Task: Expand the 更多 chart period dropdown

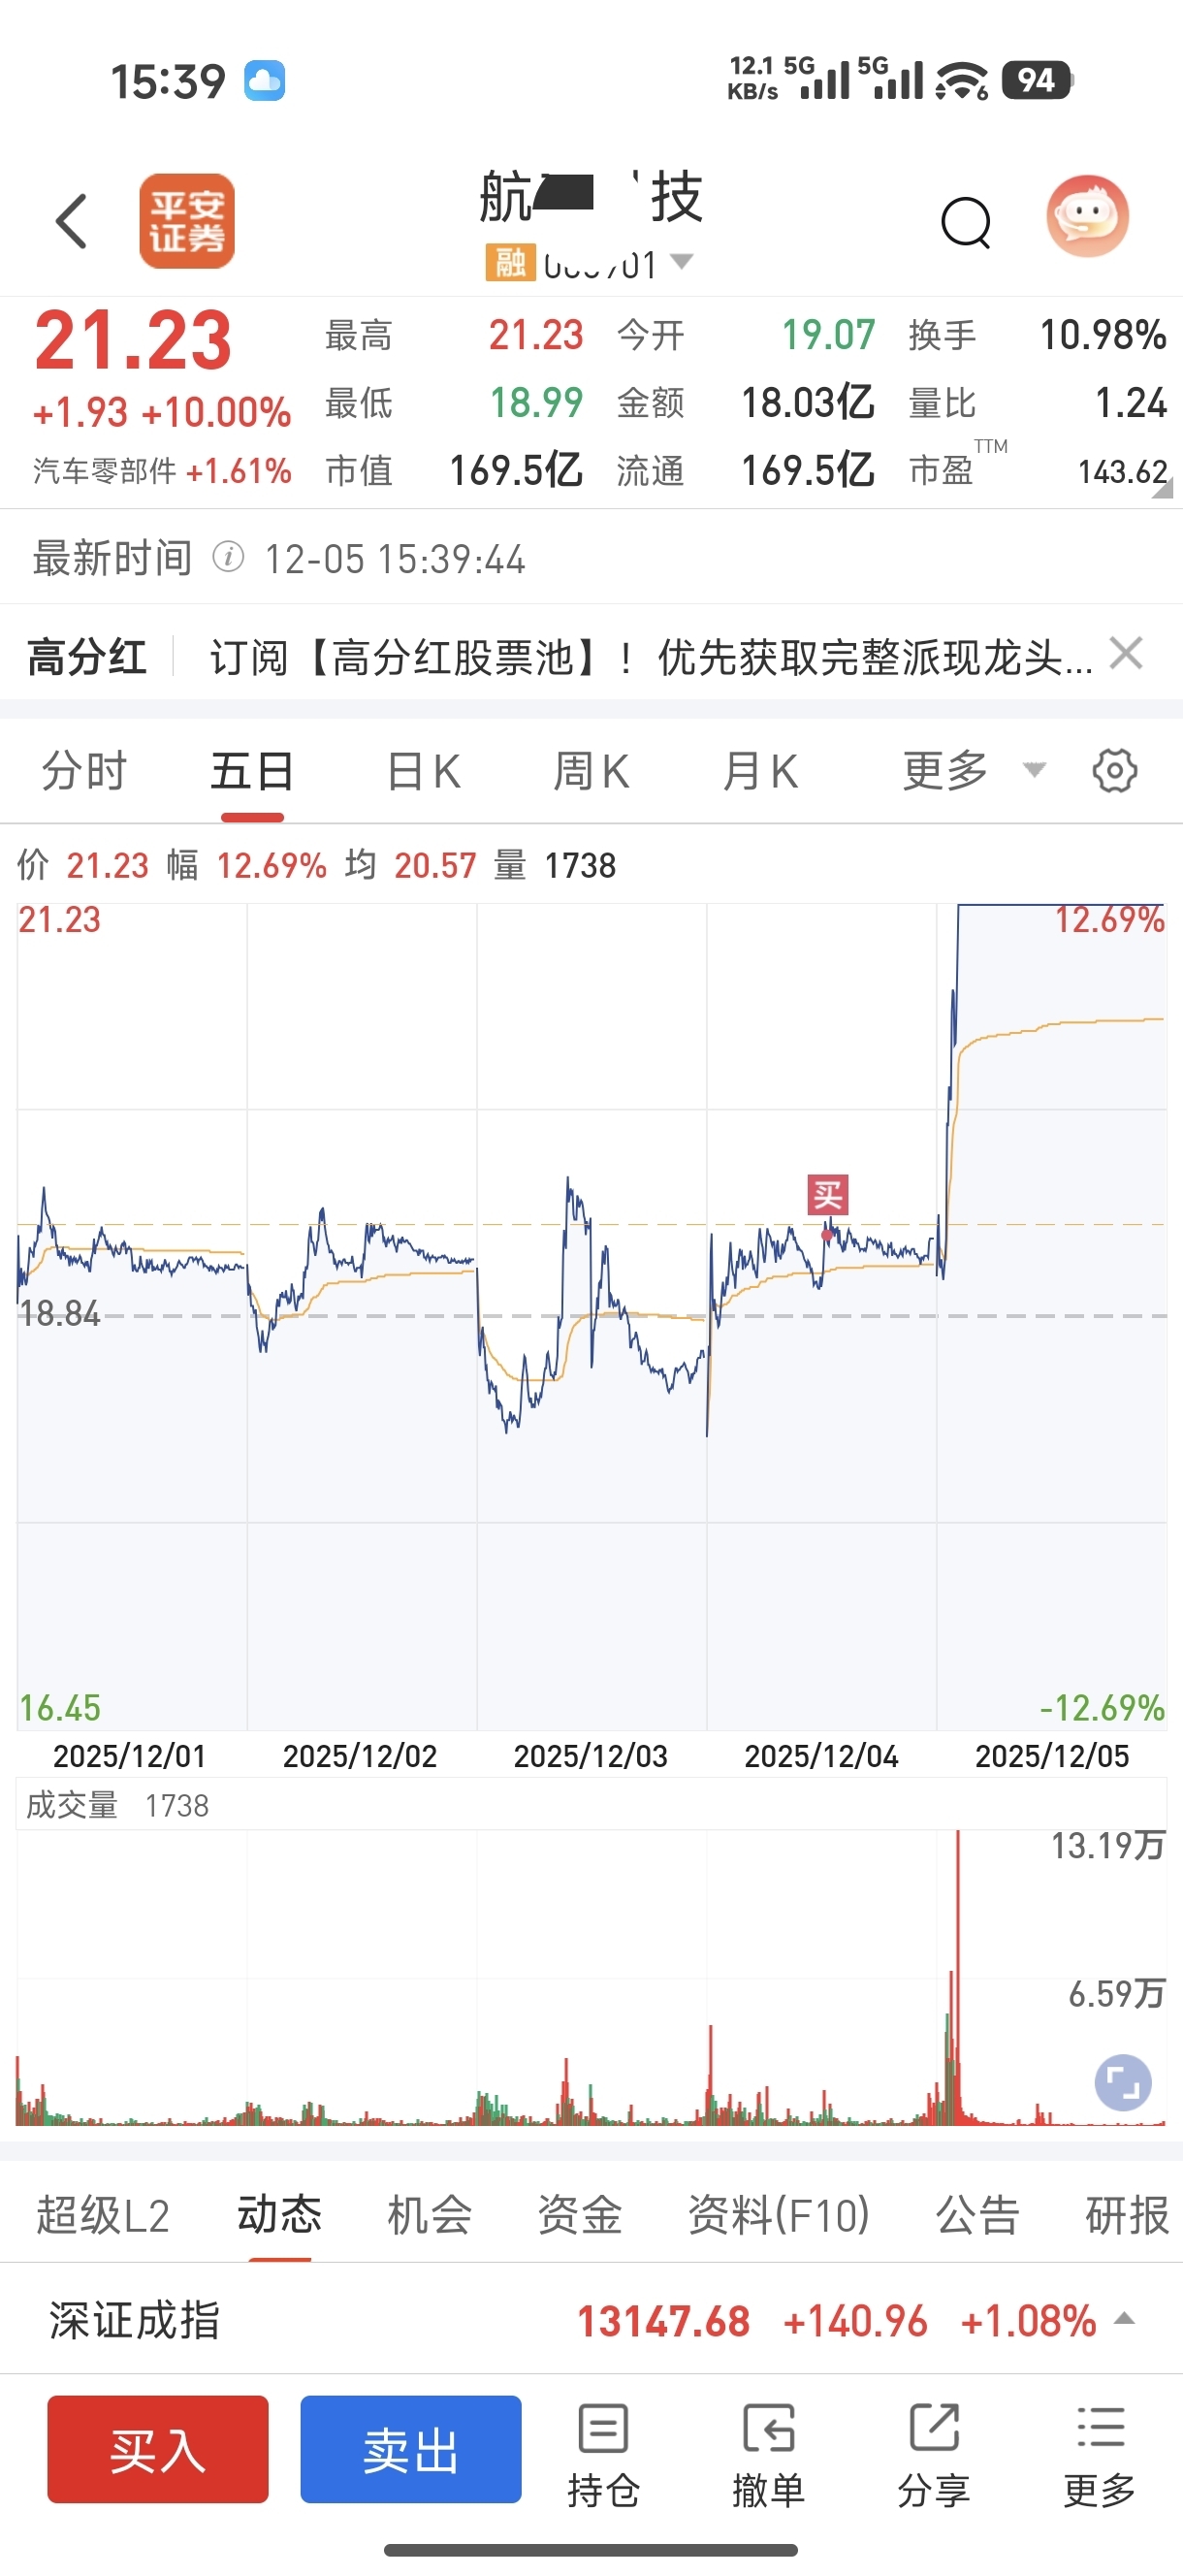Action: click(x=1034, y=770)
